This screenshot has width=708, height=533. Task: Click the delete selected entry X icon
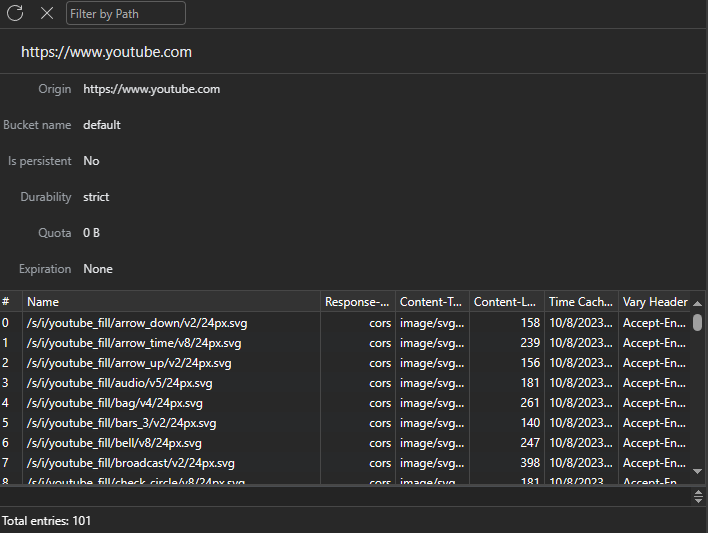(x=47, y=13)
